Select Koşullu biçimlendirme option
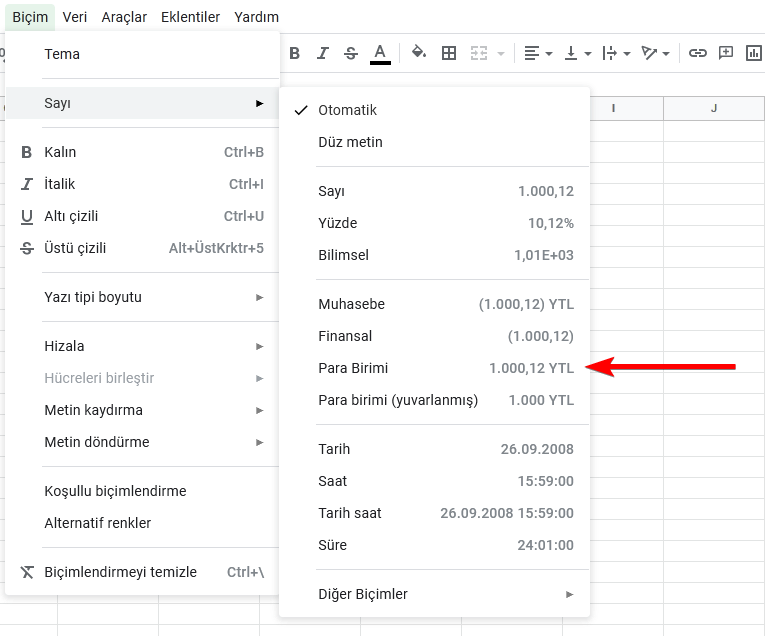 pos(115,491)
